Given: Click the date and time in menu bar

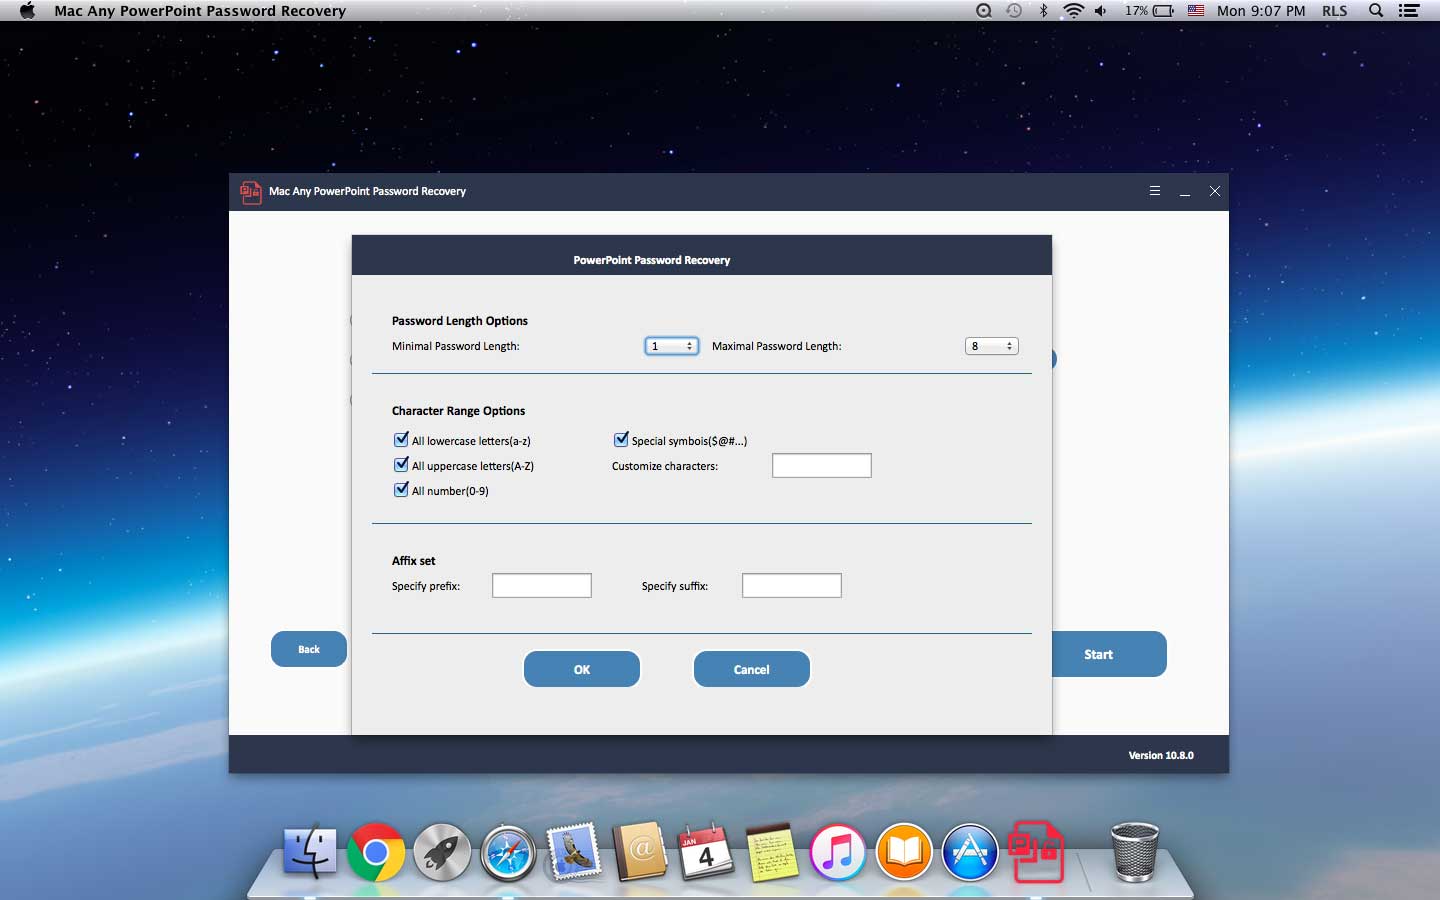Looking at the screenshot, I should tap(1261, 11).
